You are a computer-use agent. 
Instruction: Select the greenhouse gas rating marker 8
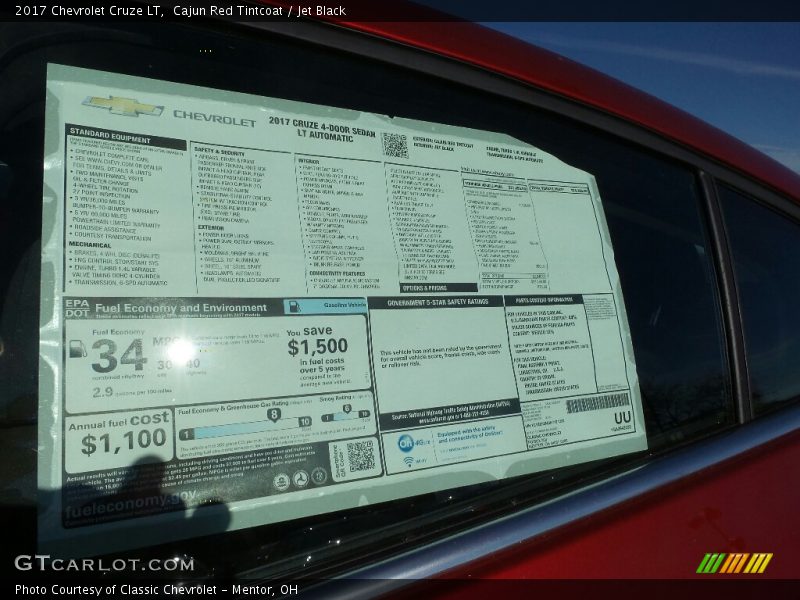coord(274,414)
